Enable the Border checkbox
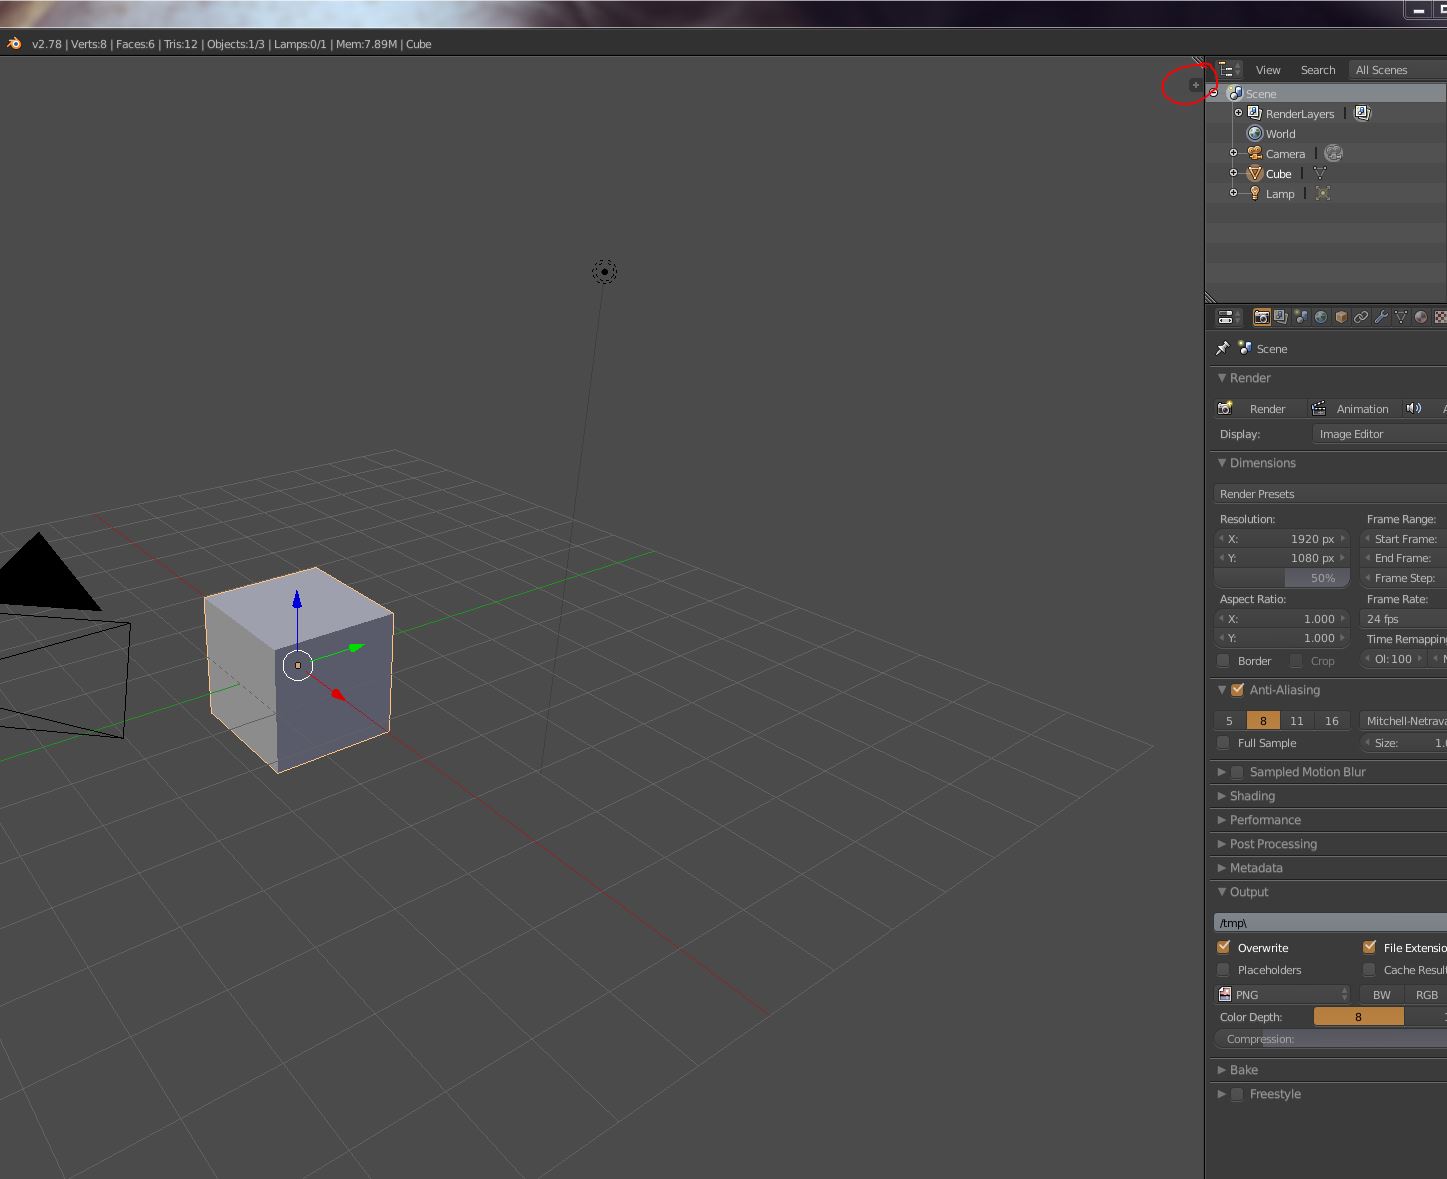 pos(1224,661)
